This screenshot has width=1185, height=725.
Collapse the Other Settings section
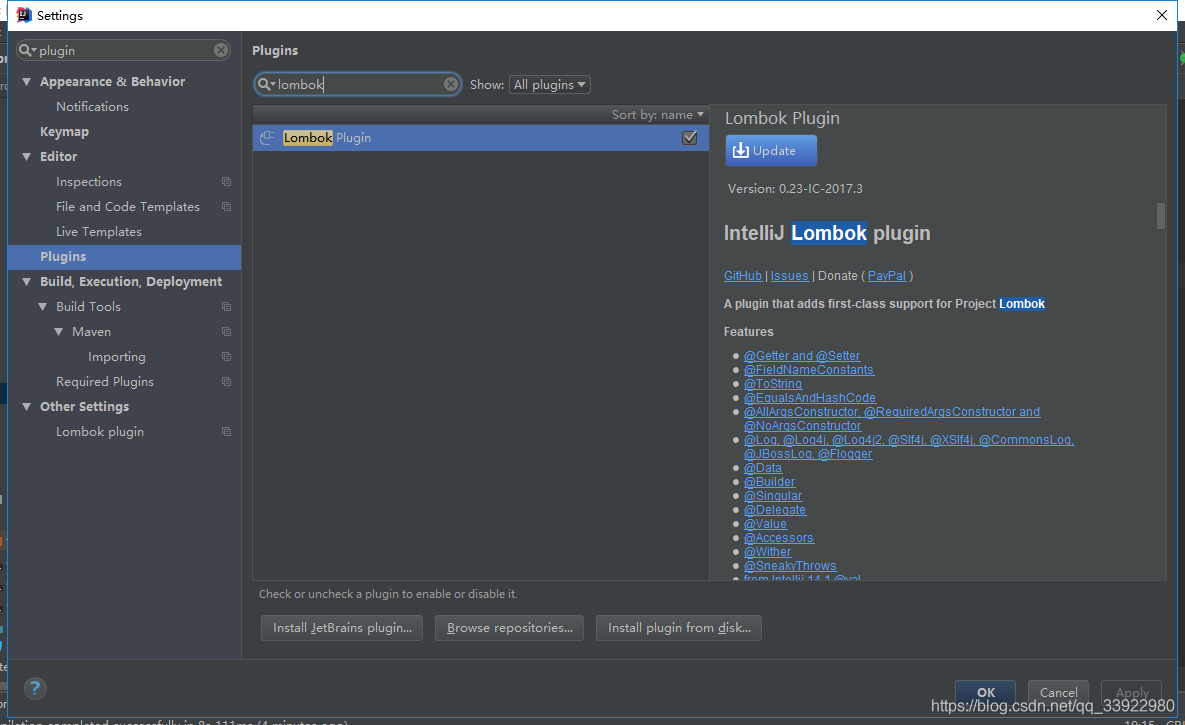tap(26, 406)
